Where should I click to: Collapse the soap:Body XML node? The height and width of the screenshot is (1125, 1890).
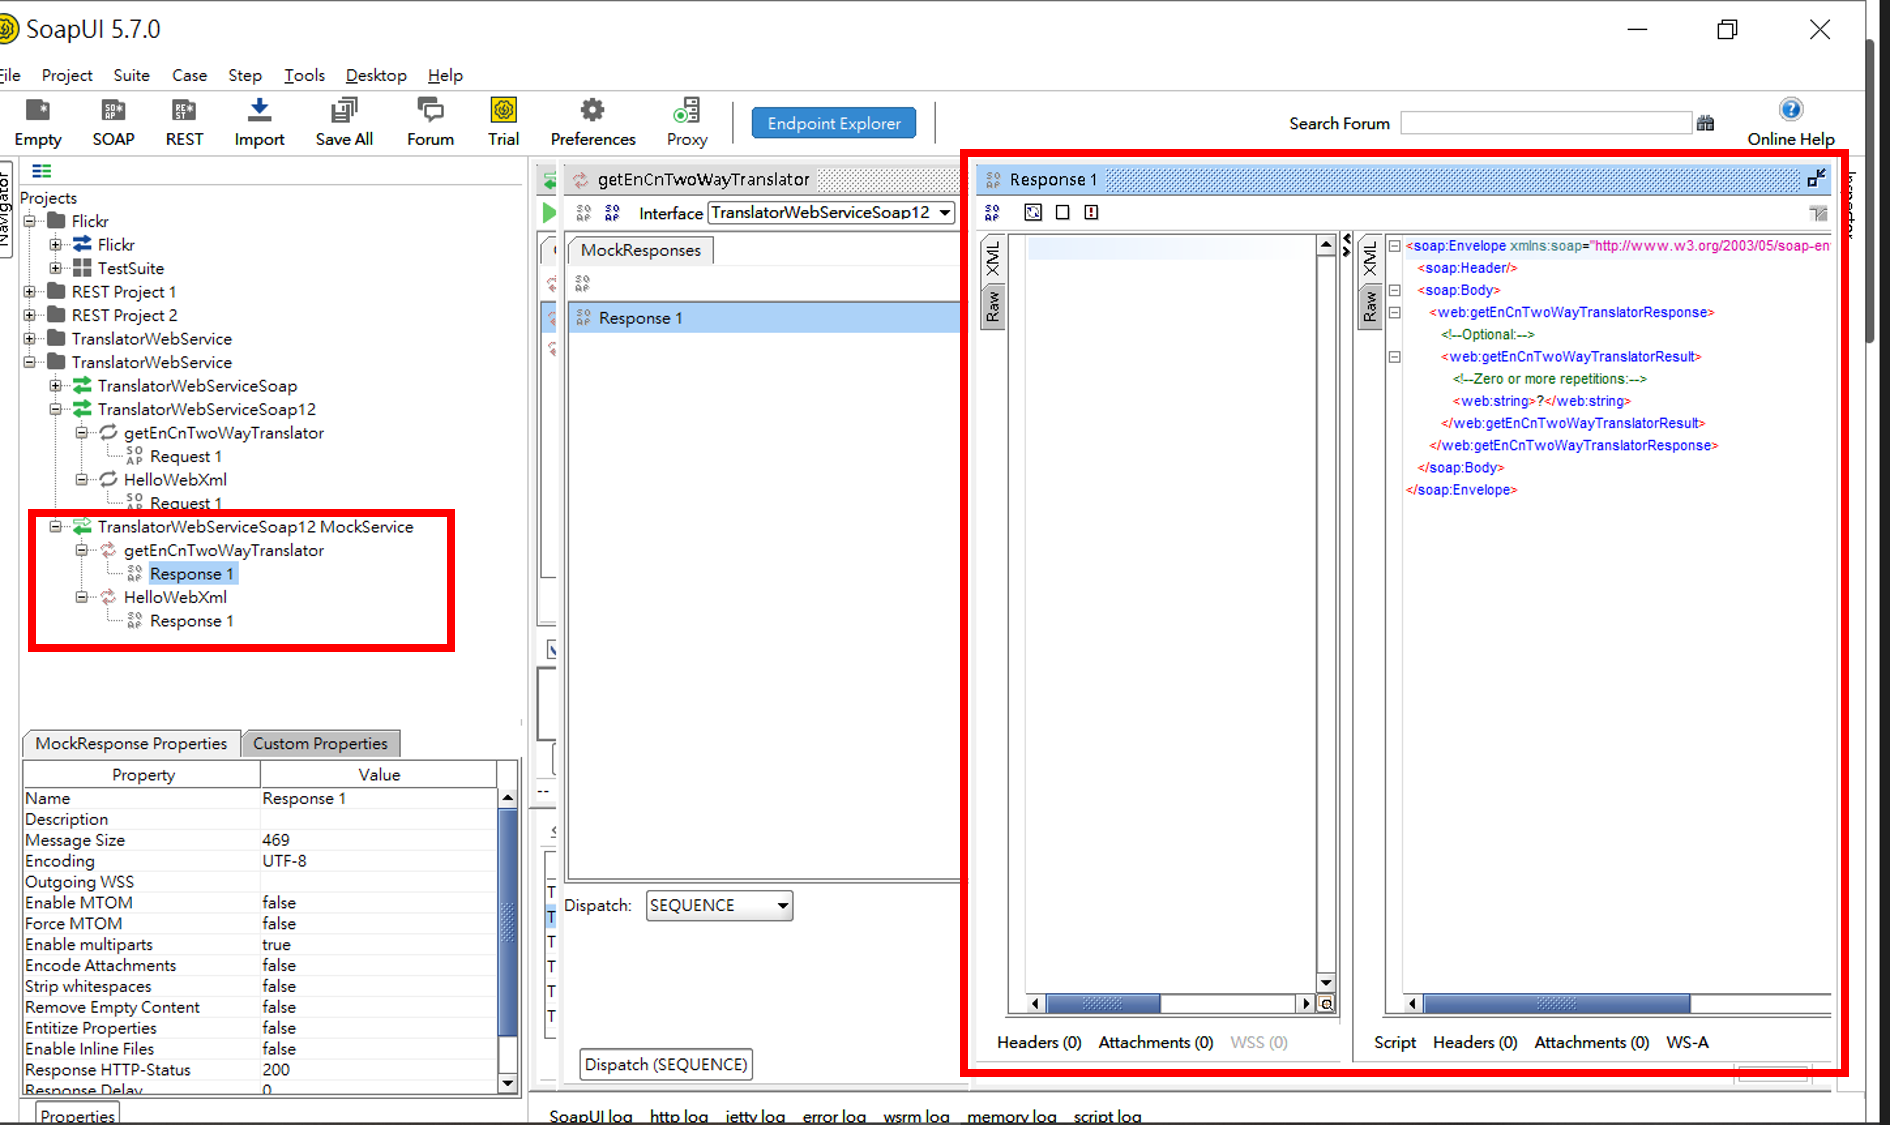point(1394,291)
